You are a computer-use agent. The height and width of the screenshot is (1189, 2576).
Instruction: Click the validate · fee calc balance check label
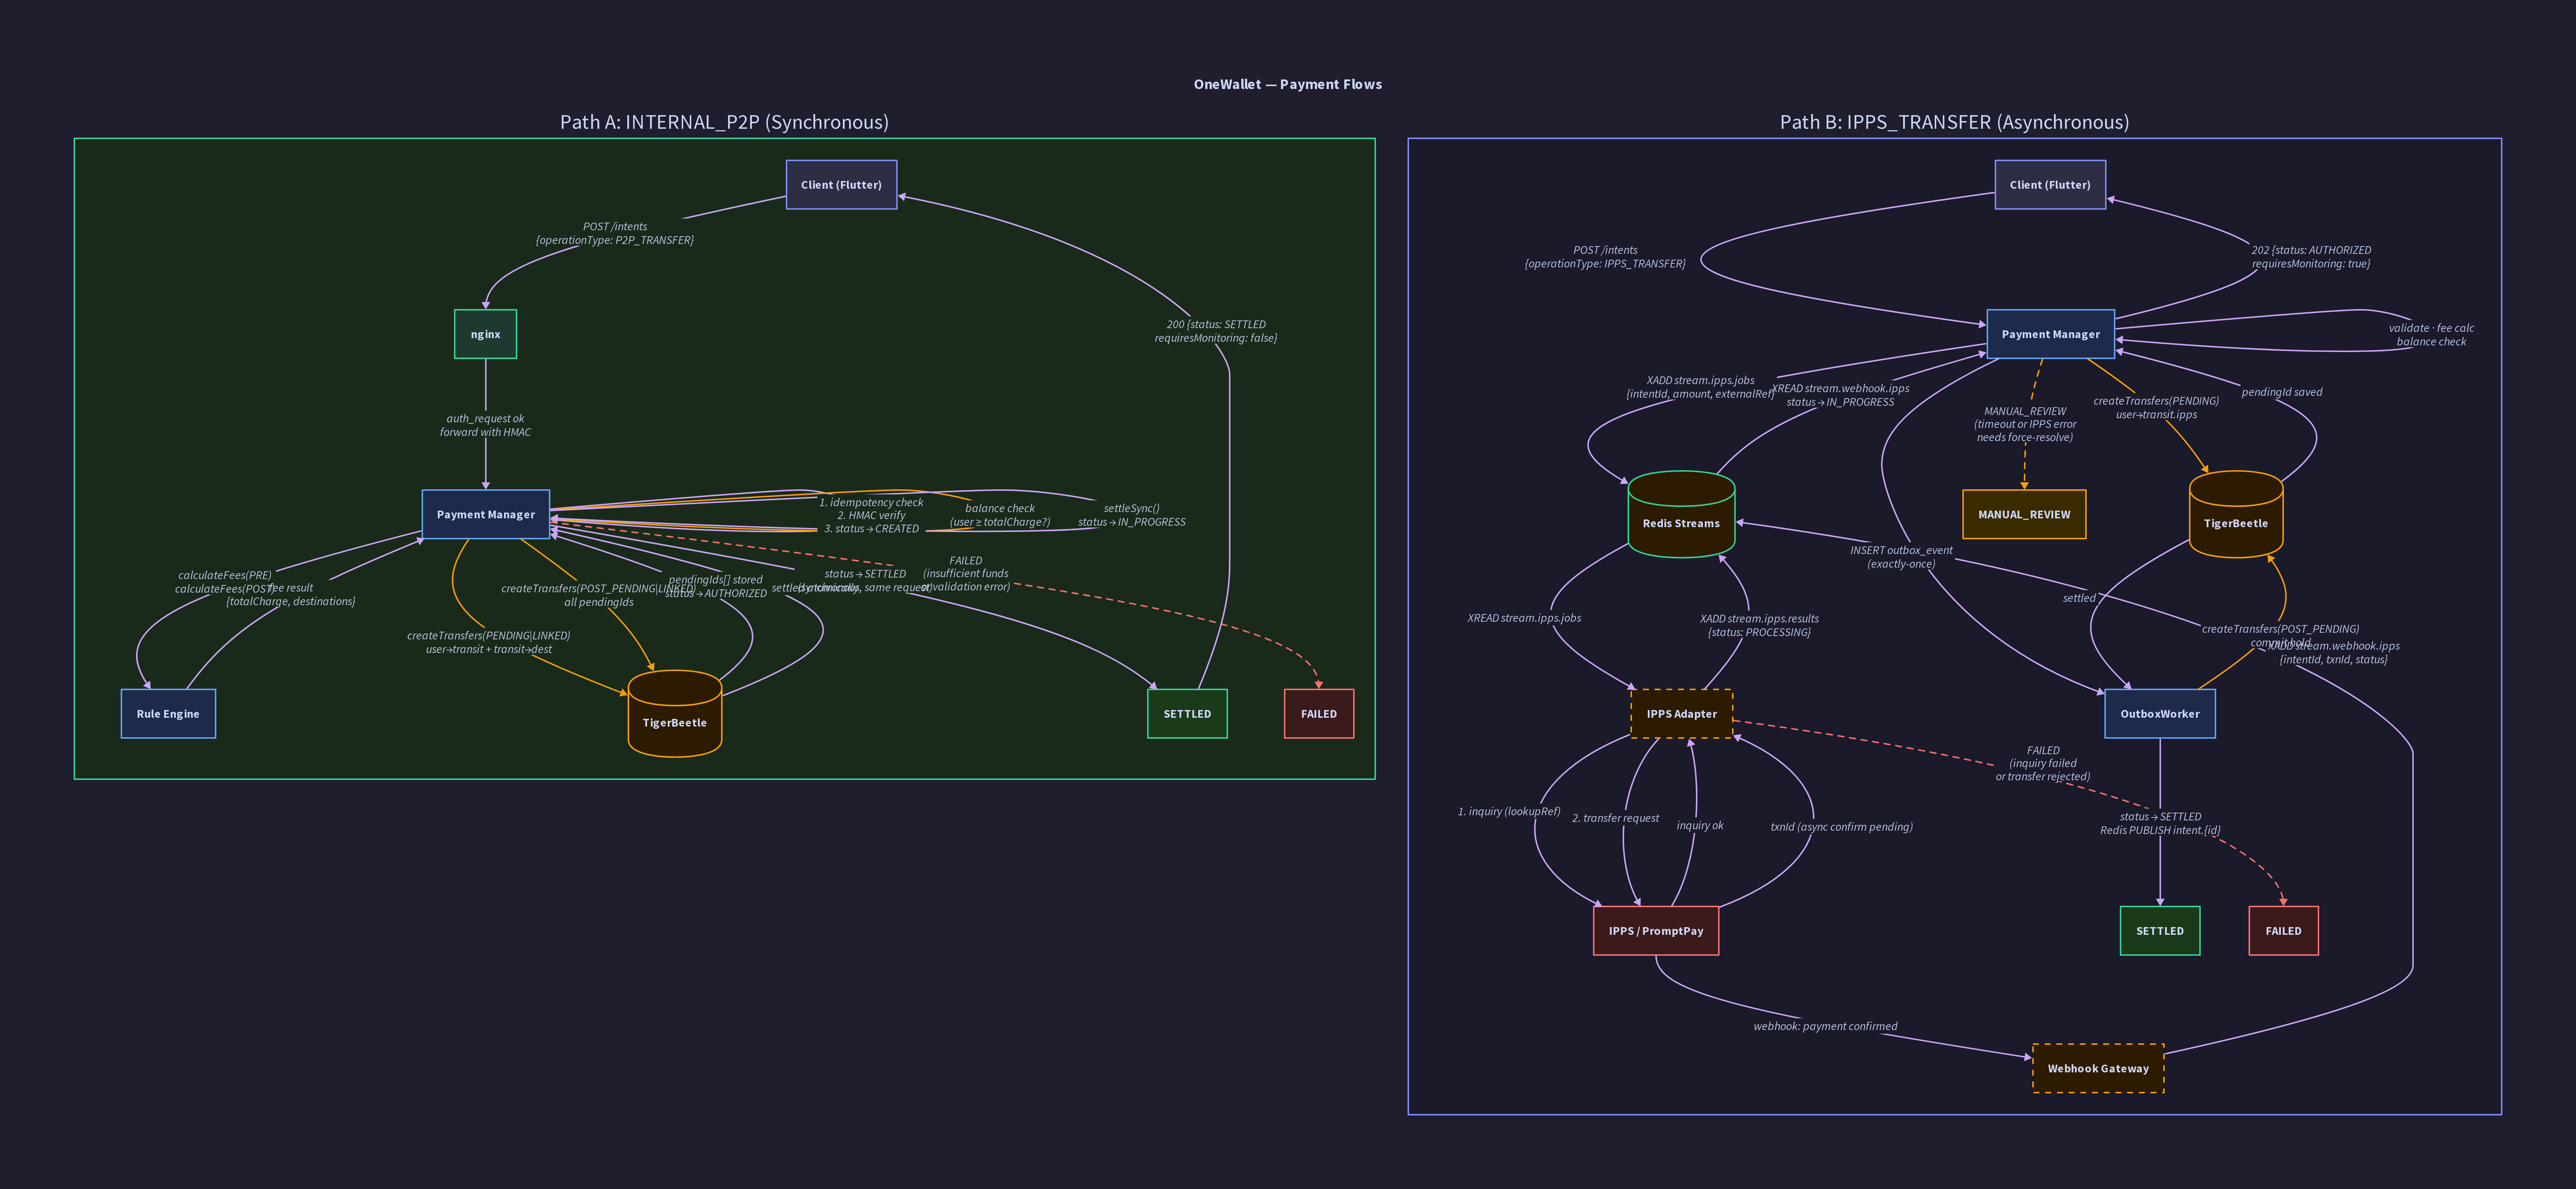coord(2431,335)
